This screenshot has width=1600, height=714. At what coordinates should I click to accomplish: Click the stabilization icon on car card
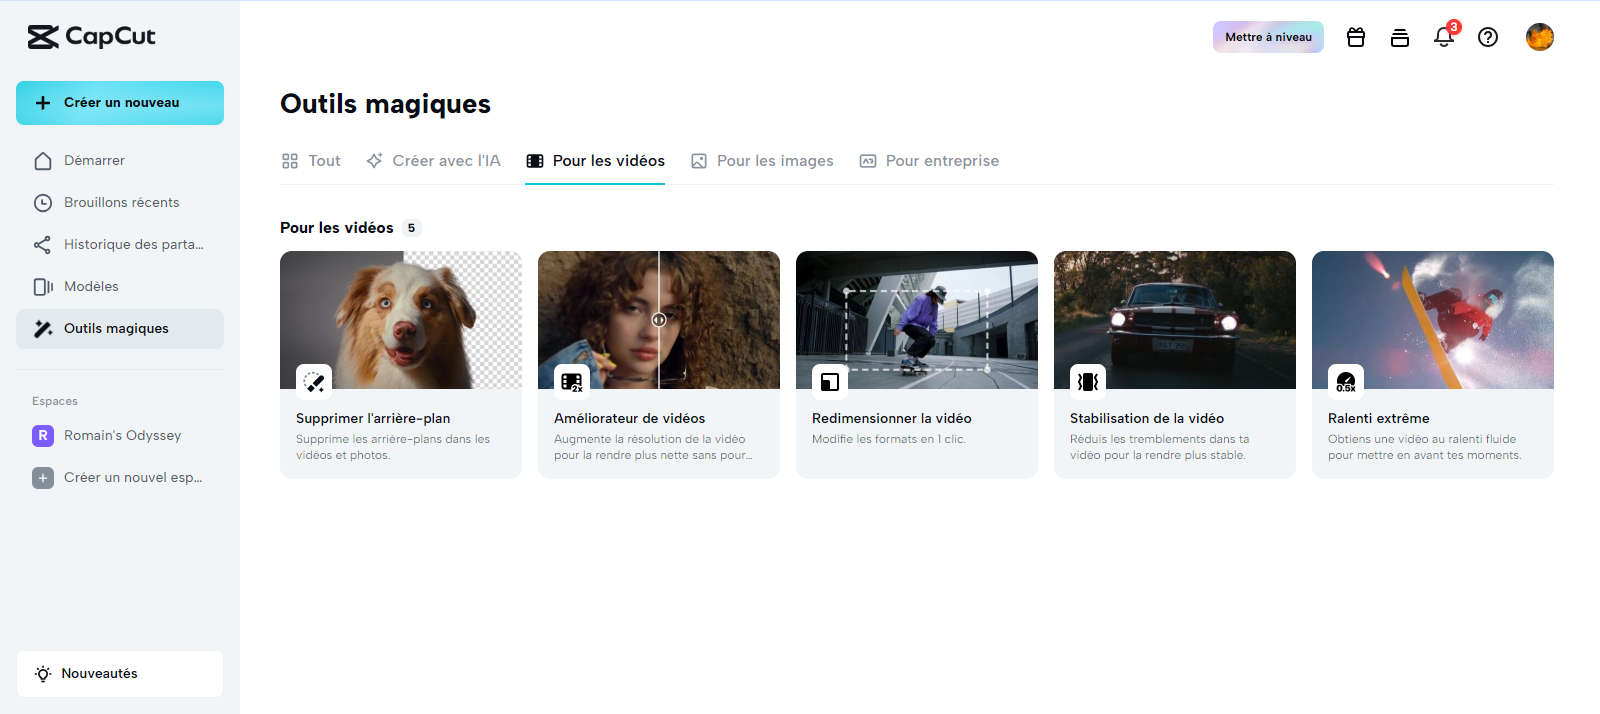coord(1088,382)
